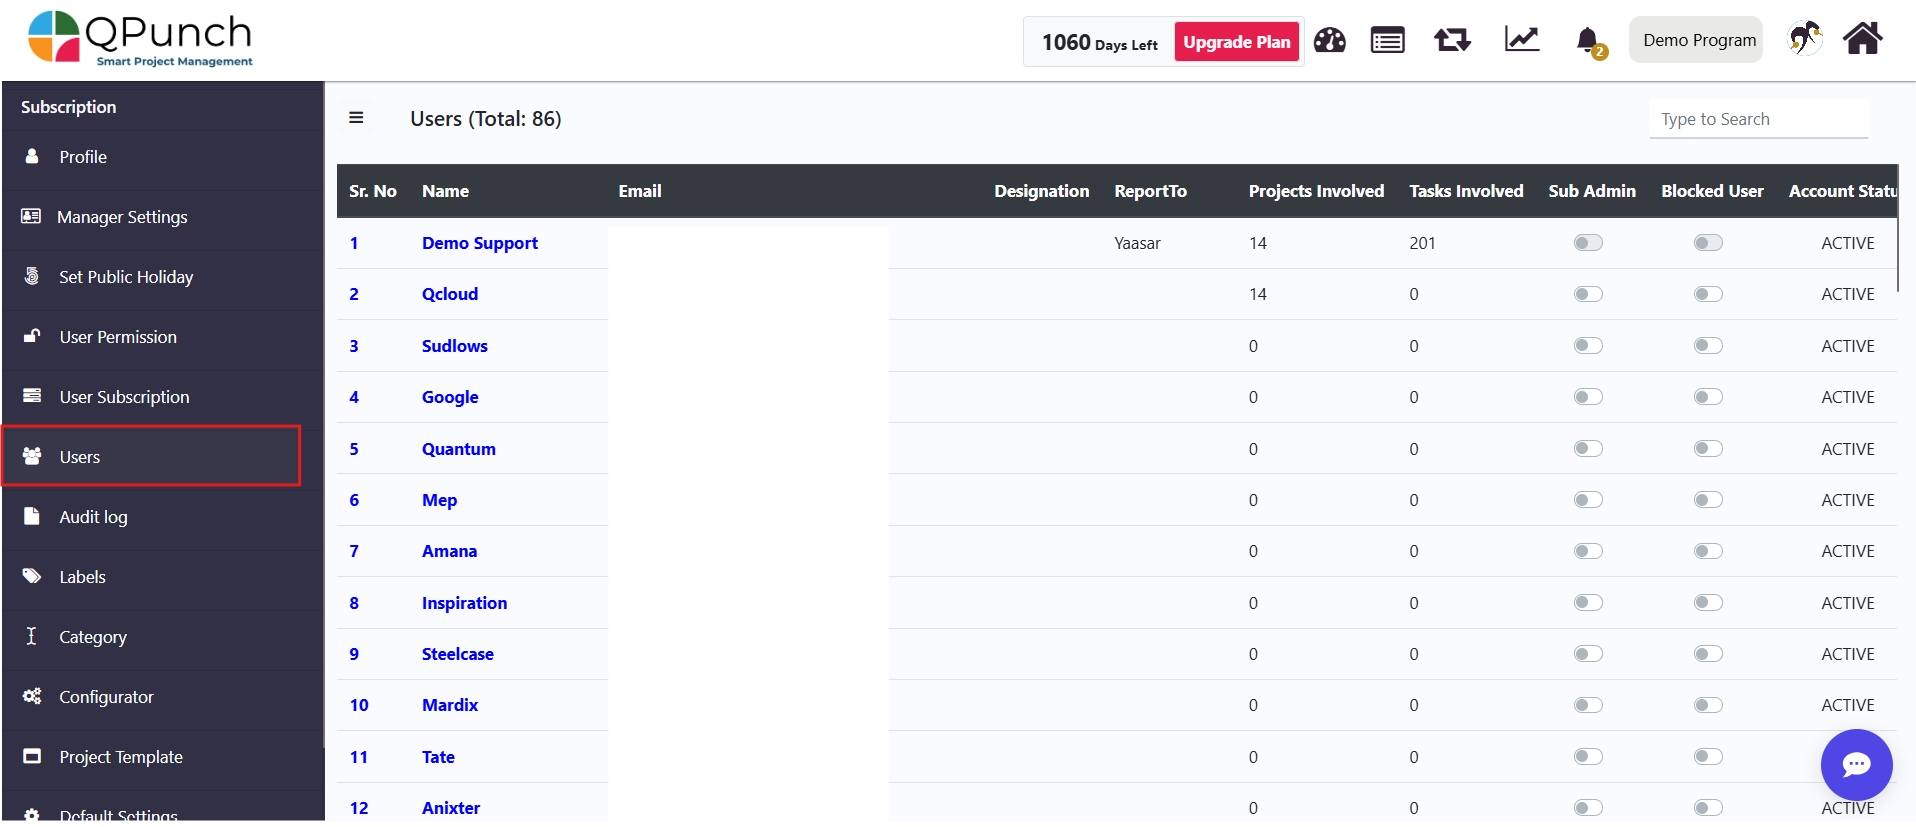This screenshot has height=827, width=1916.
Task: Click the Type to Search field
Action: click(1757, 119)
